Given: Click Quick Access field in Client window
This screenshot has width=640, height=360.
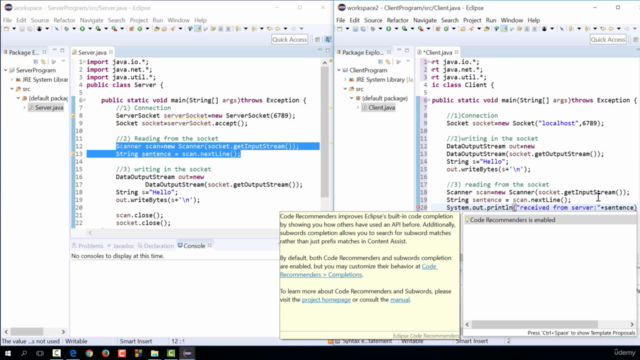Looking at the screenshot, I should 608,39.
